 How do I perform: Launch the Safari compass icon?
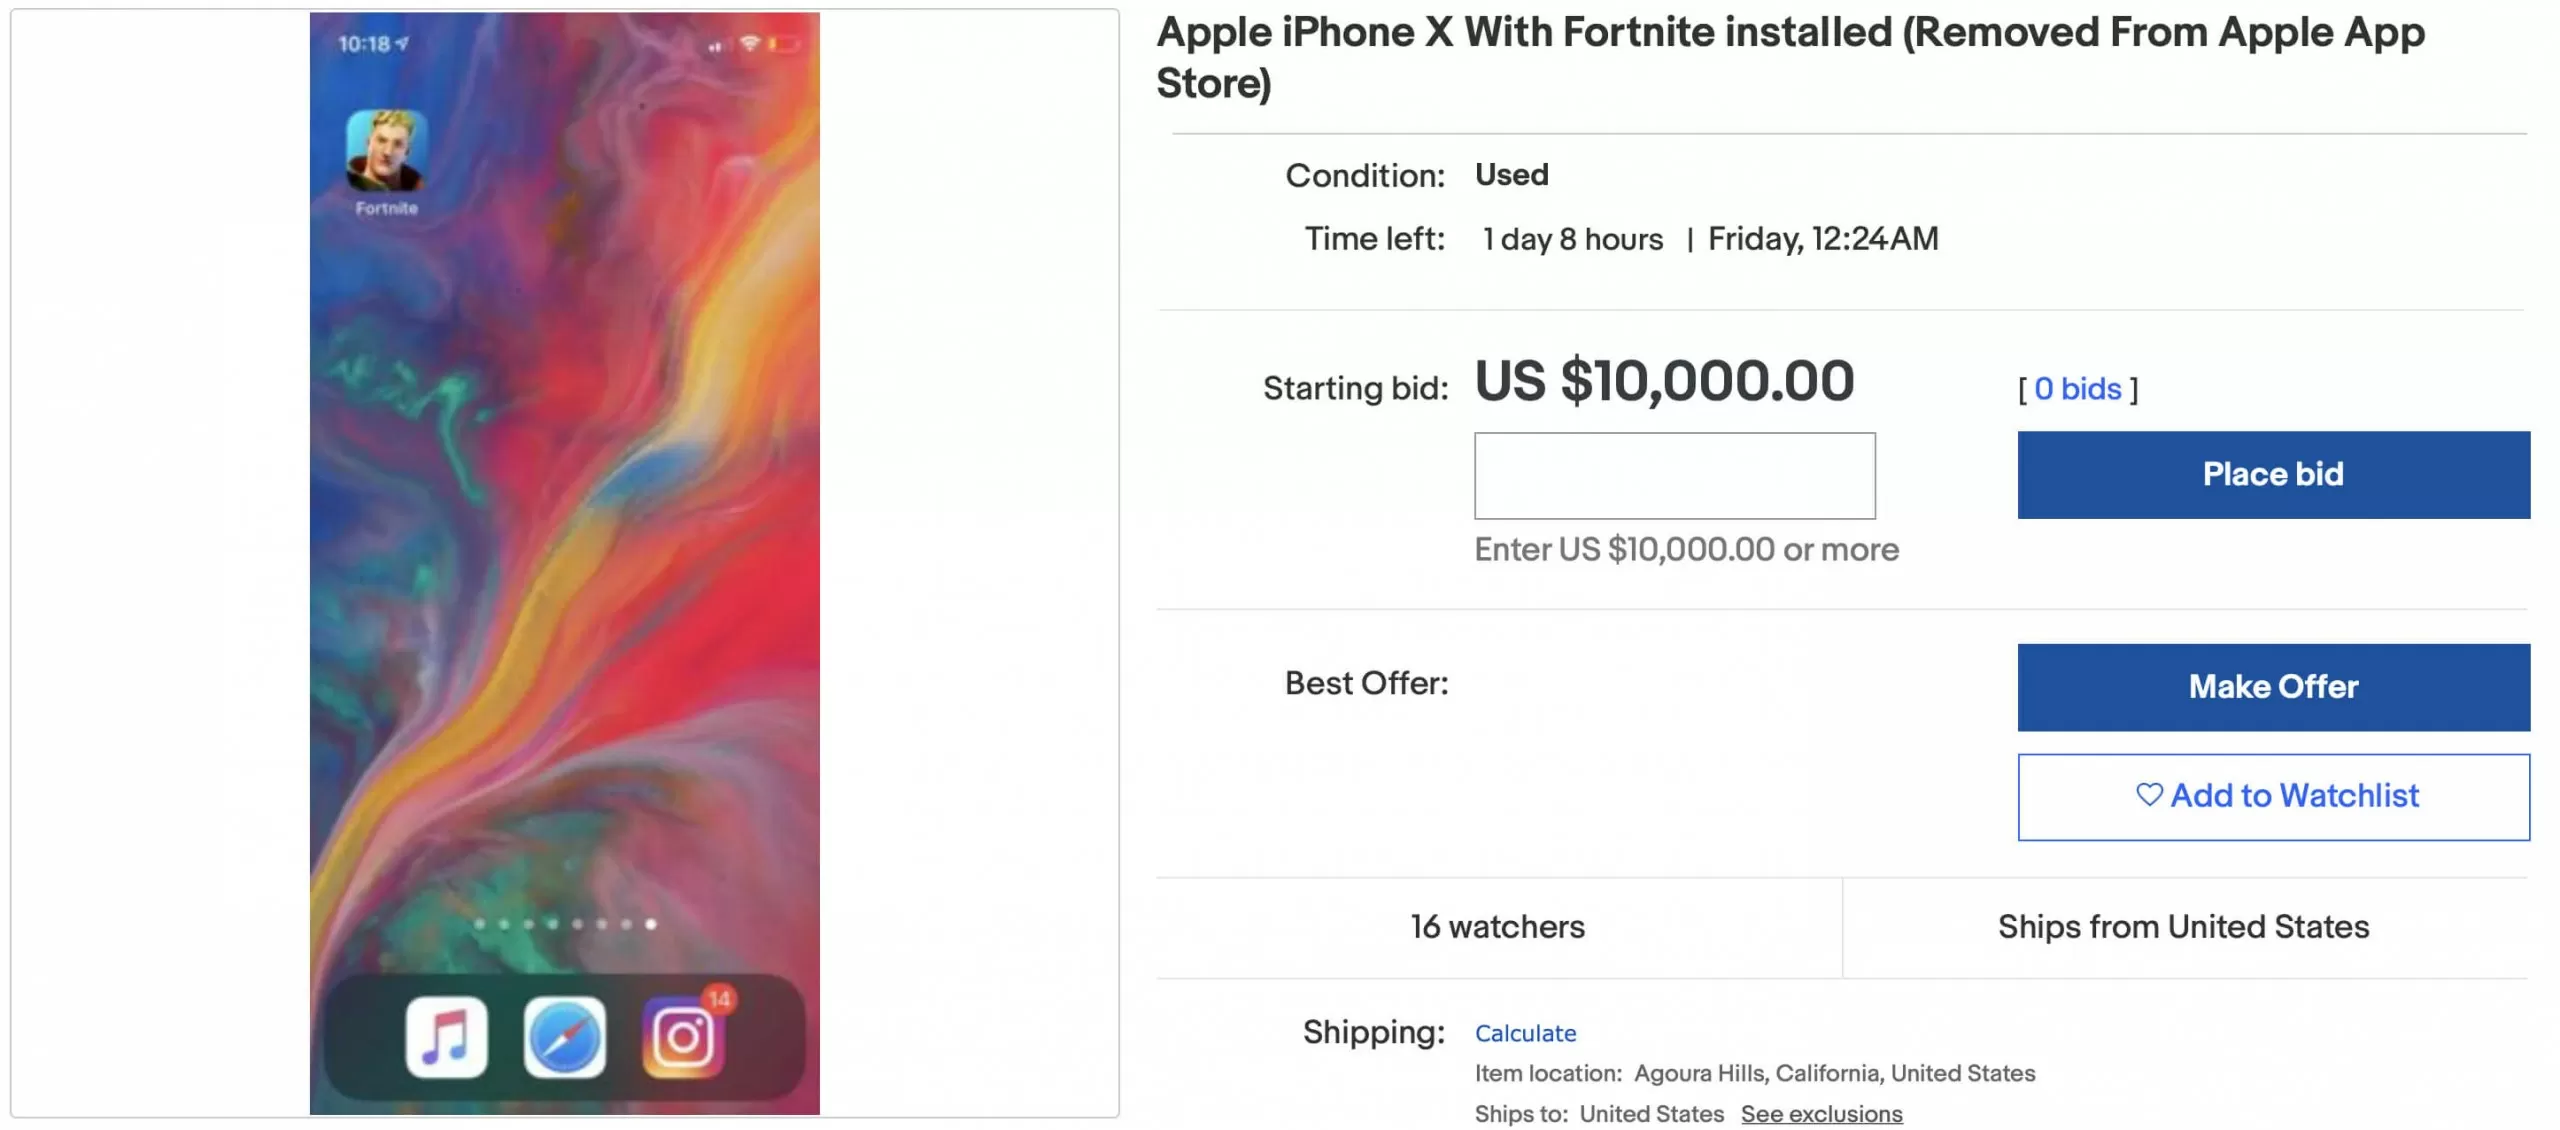[564, 1037]
